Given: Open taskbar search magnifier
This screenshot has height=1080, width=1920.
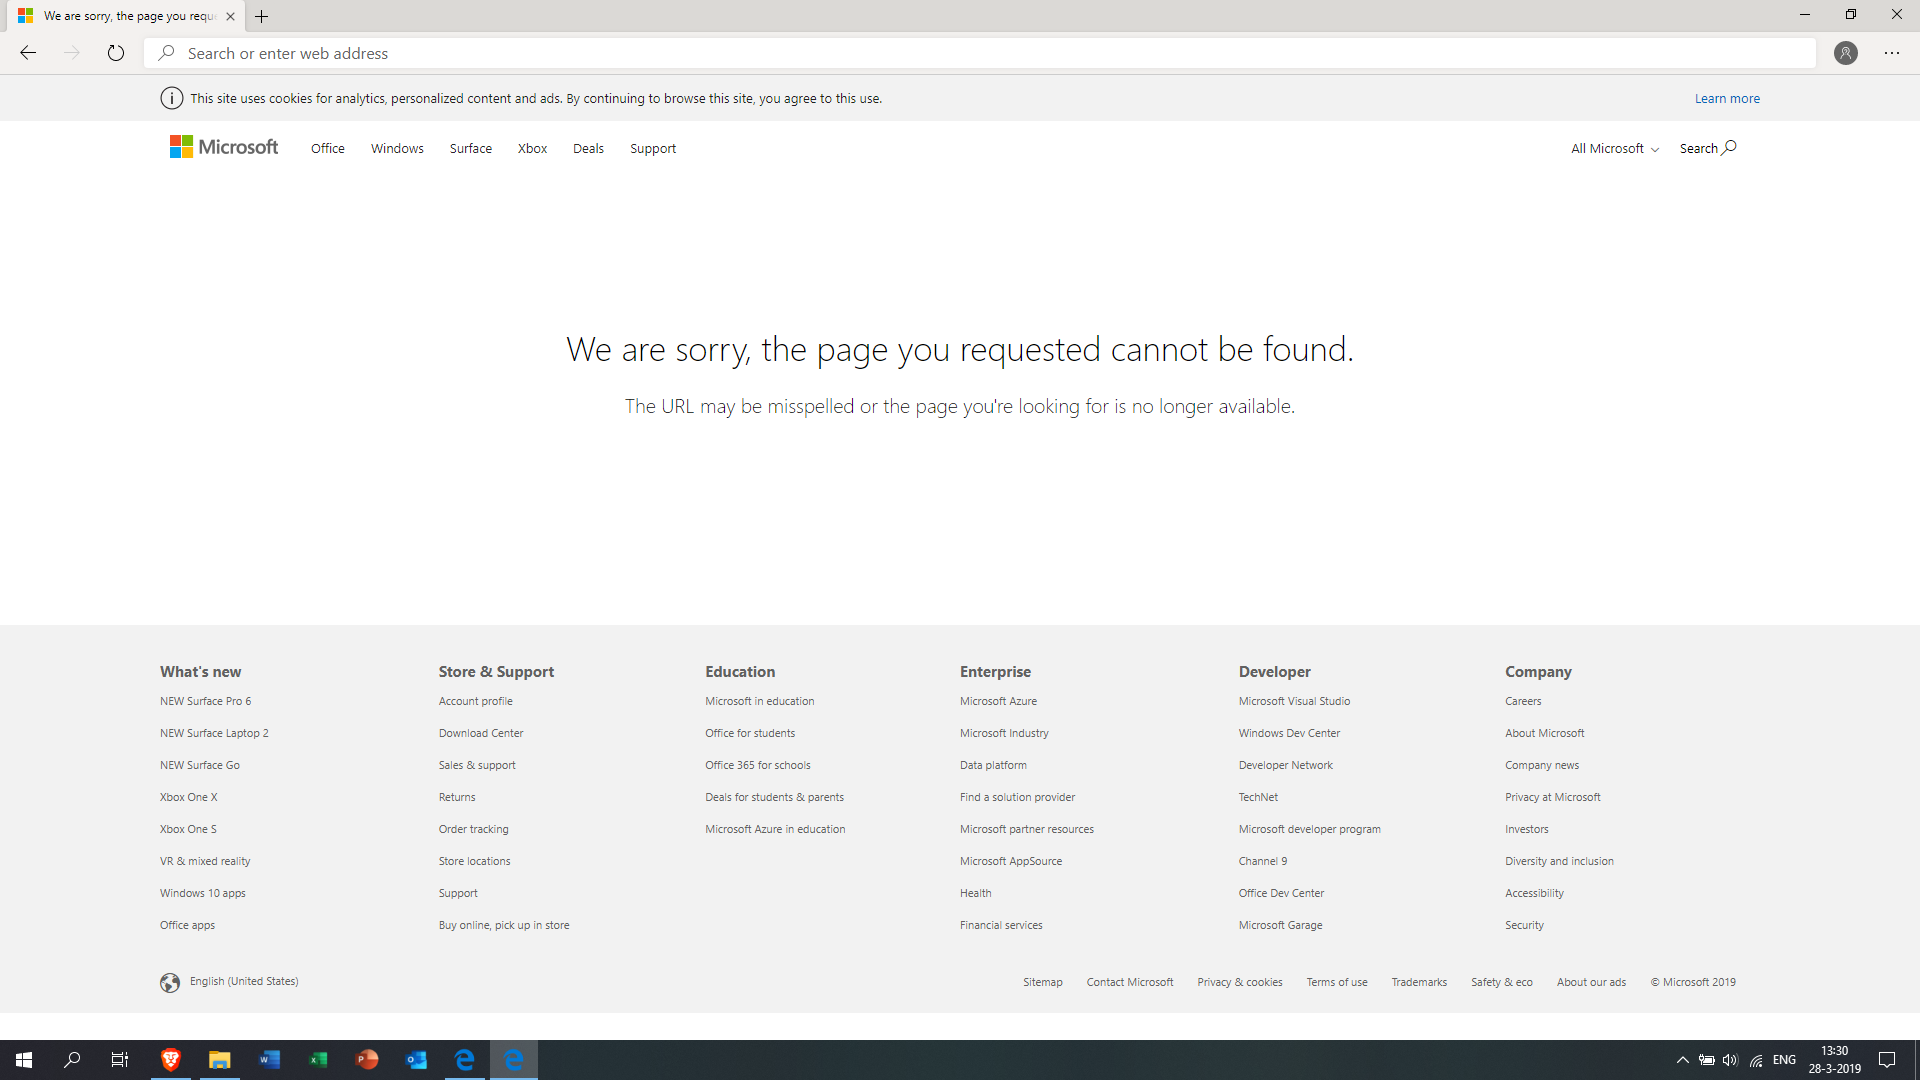Looking at the screenshot, I should point(72,1060).
